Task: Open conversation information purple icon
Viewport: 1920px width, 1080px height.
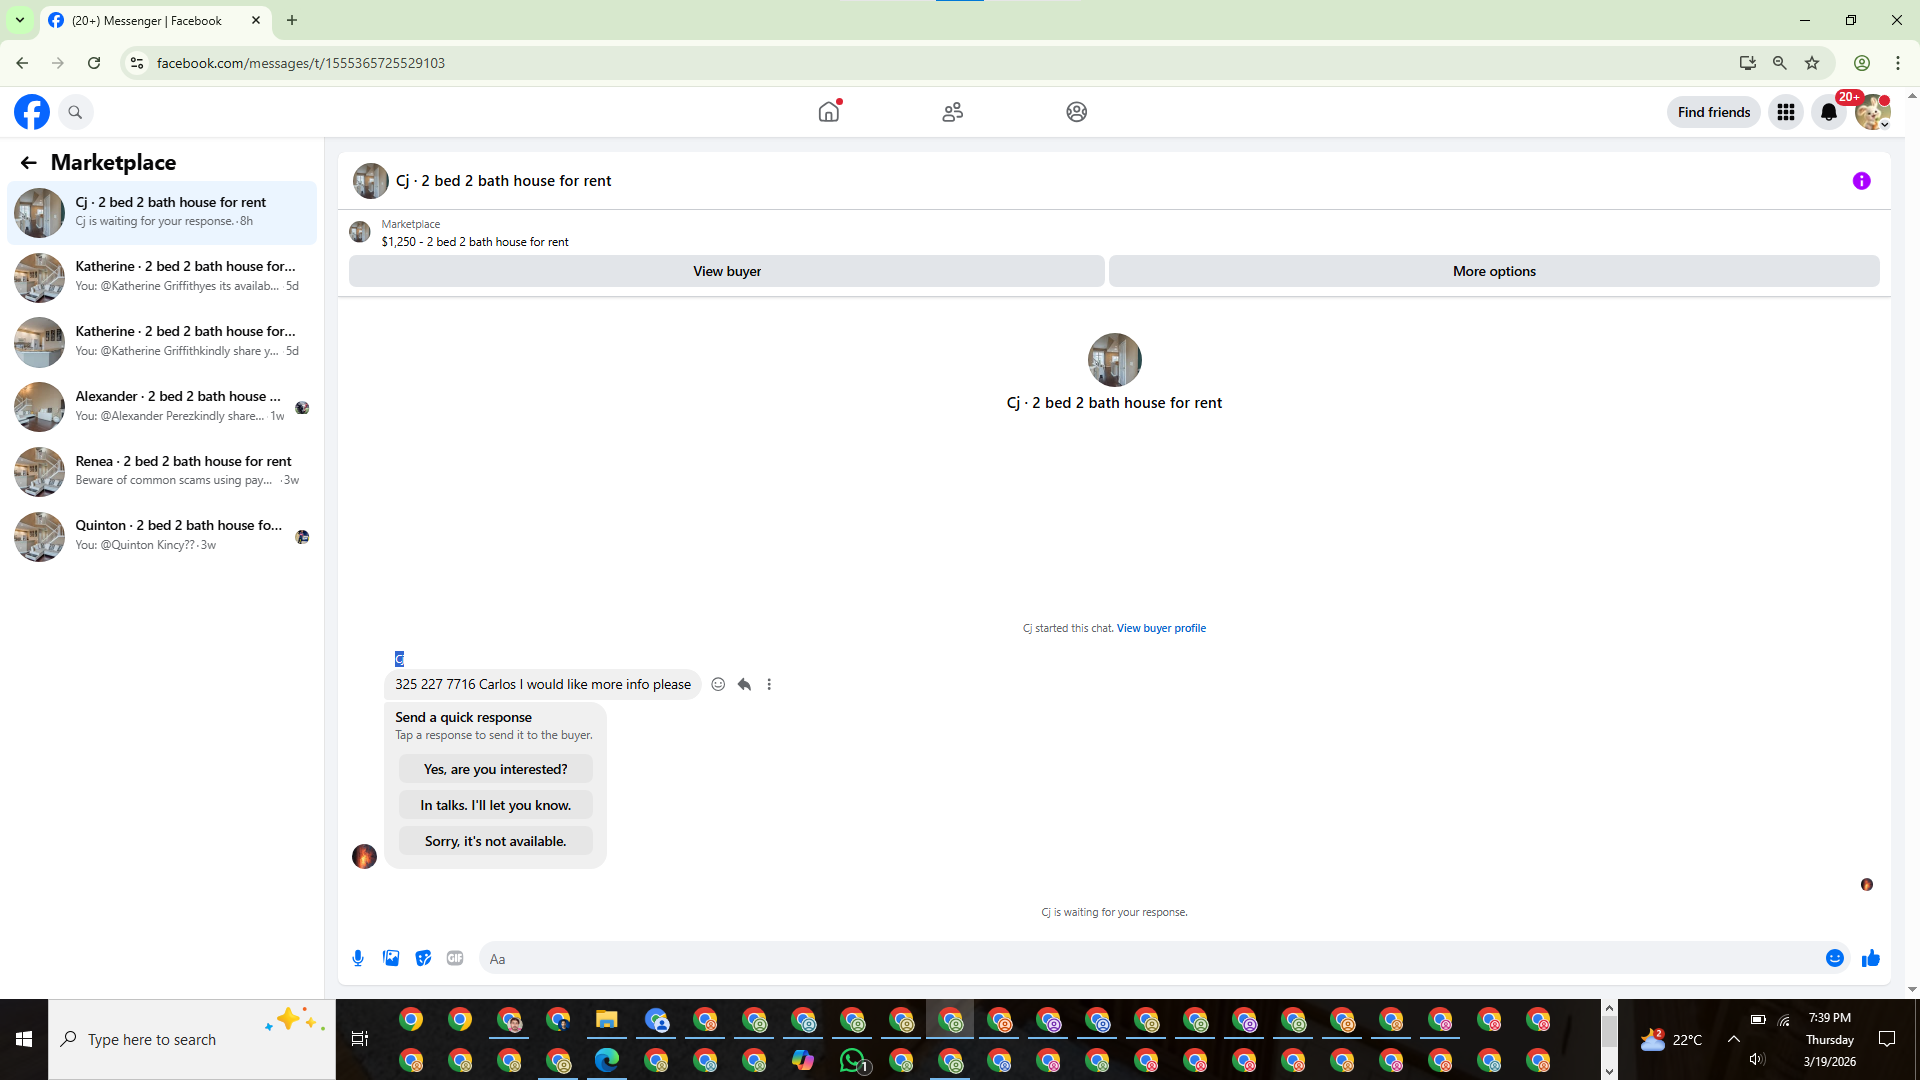Action: (x=1861, y=181)
